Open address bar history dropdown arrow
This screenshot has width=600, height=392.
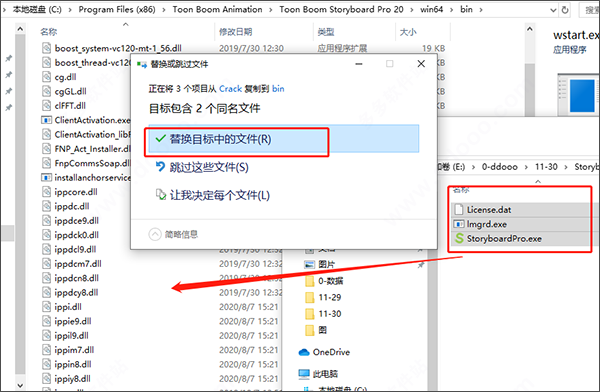(x=553, y=10)
